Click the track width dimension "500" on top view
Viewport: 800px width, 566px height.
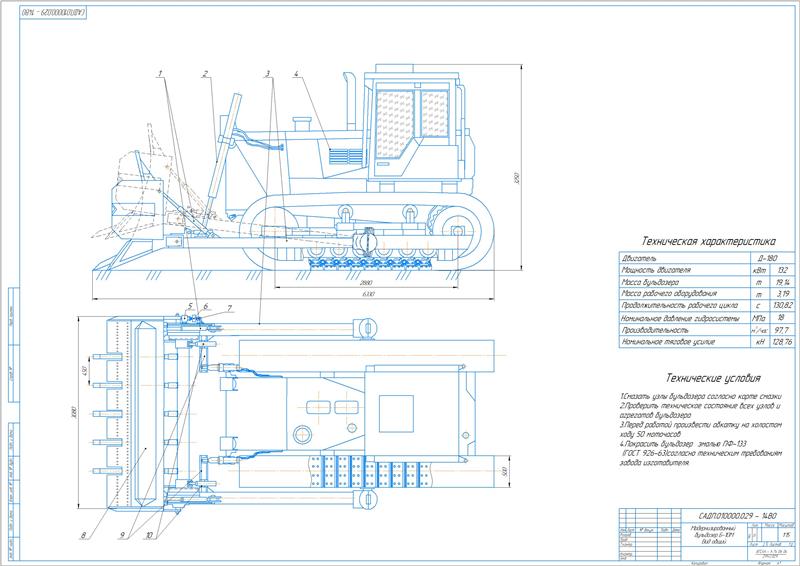point(504,472)
